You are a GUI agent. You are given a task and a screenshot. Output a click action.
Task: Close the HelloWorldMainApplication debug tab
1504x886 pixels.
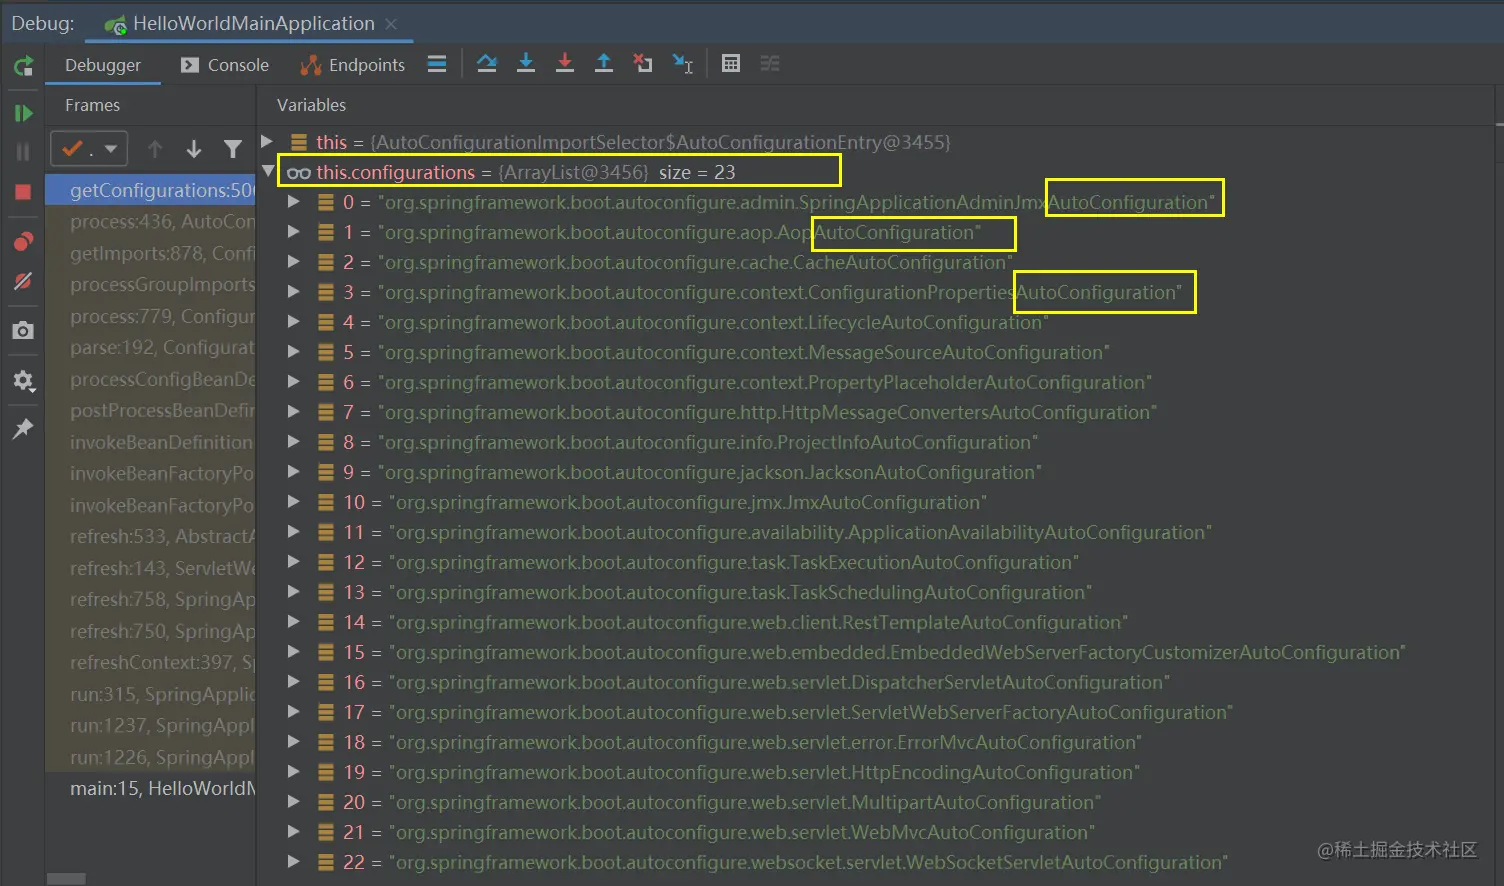391,24
